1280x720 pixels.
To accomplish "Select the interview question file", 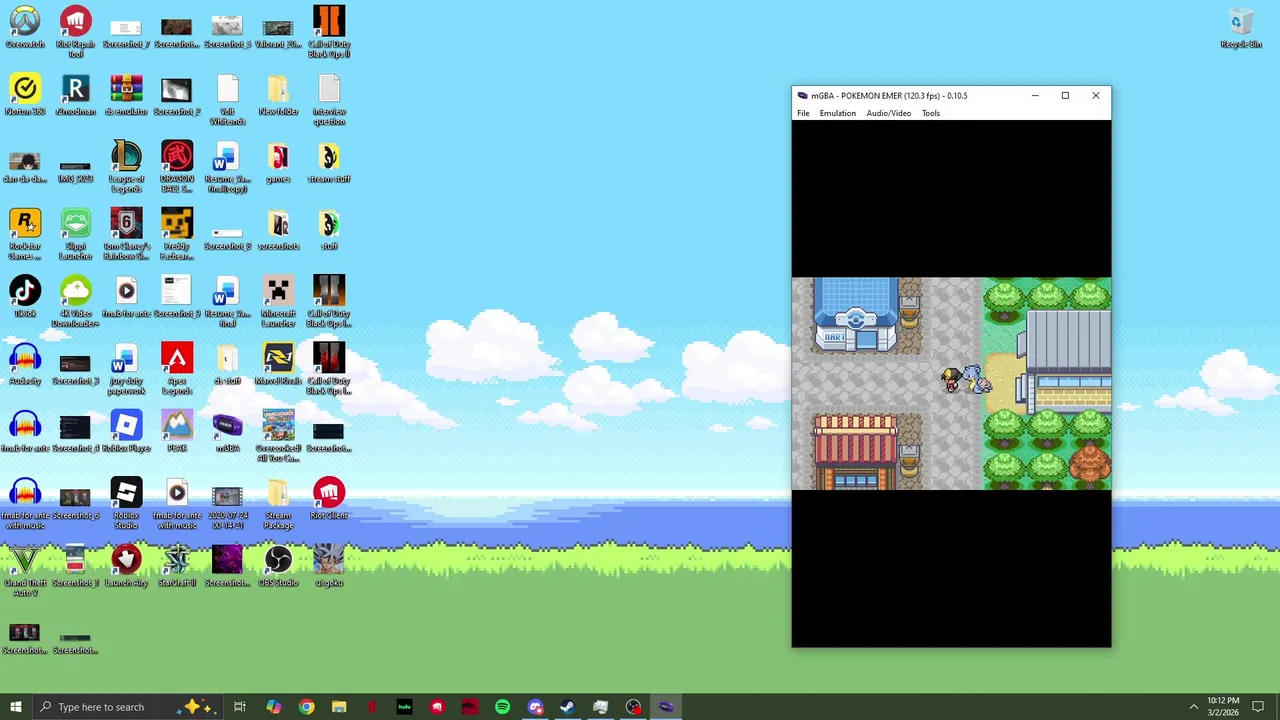I will (329, 99).
